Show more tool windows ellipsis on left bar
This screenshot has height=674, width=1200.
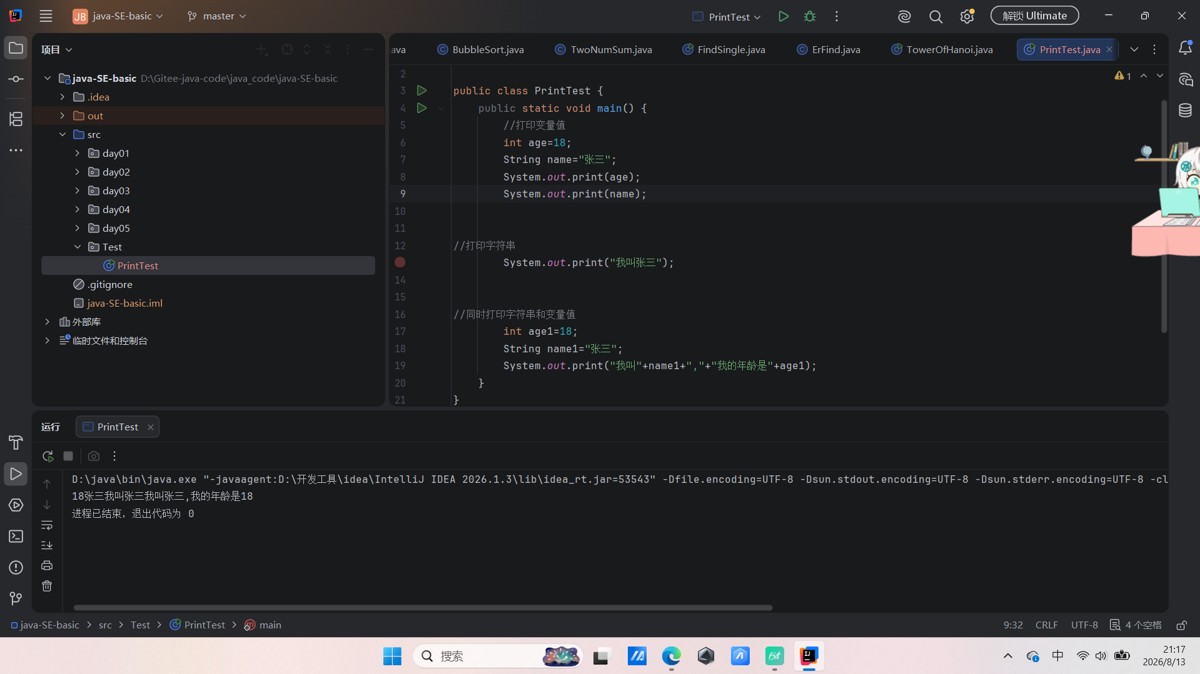coord(16,150)
